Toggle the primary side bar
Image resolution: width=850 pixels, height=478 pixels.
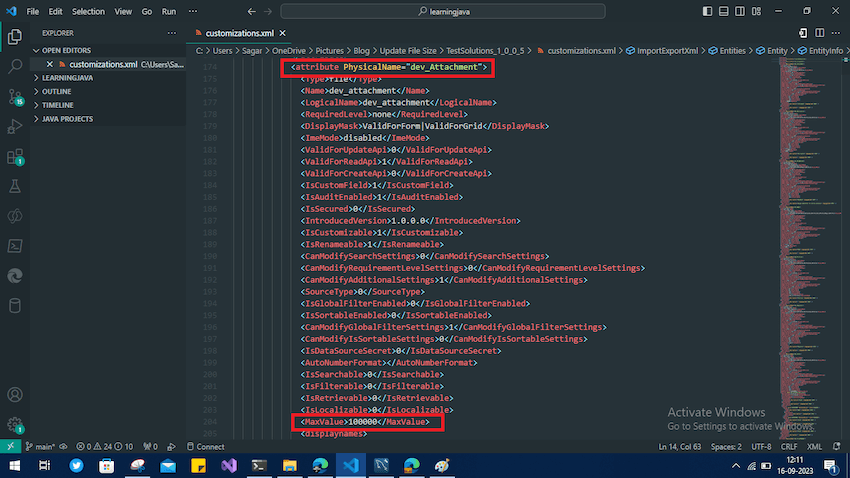(707, 11)
